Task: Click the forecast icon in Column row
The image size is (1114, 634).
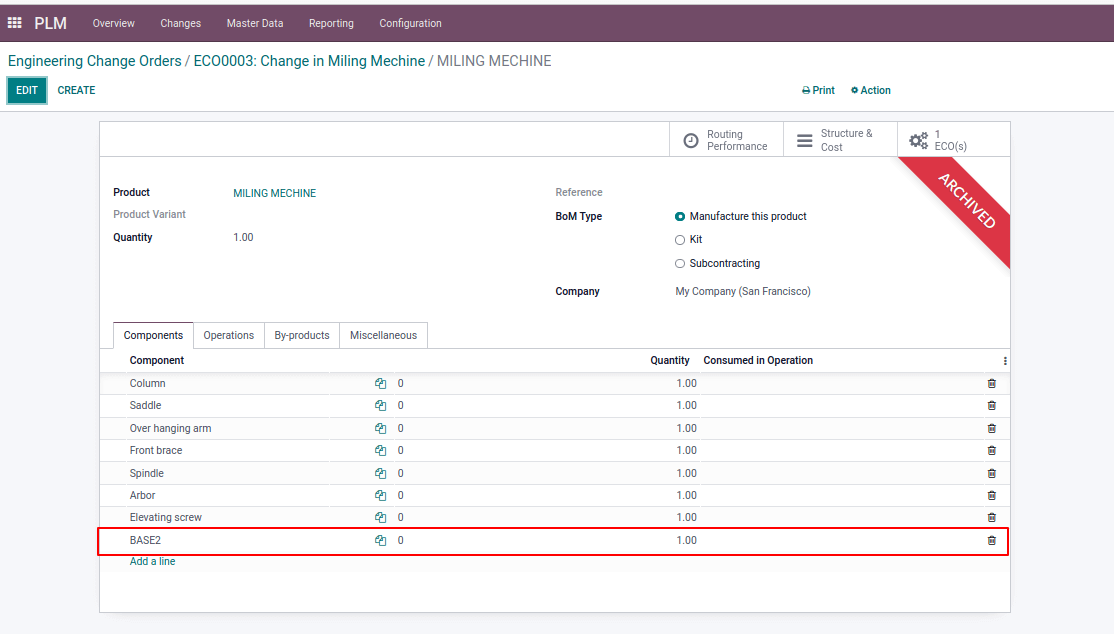Action: (381, 383)
